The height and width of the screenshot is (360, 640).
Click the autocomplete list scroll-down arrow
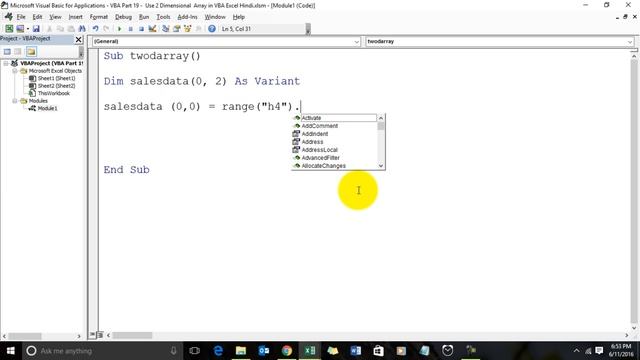pos(381,166)
